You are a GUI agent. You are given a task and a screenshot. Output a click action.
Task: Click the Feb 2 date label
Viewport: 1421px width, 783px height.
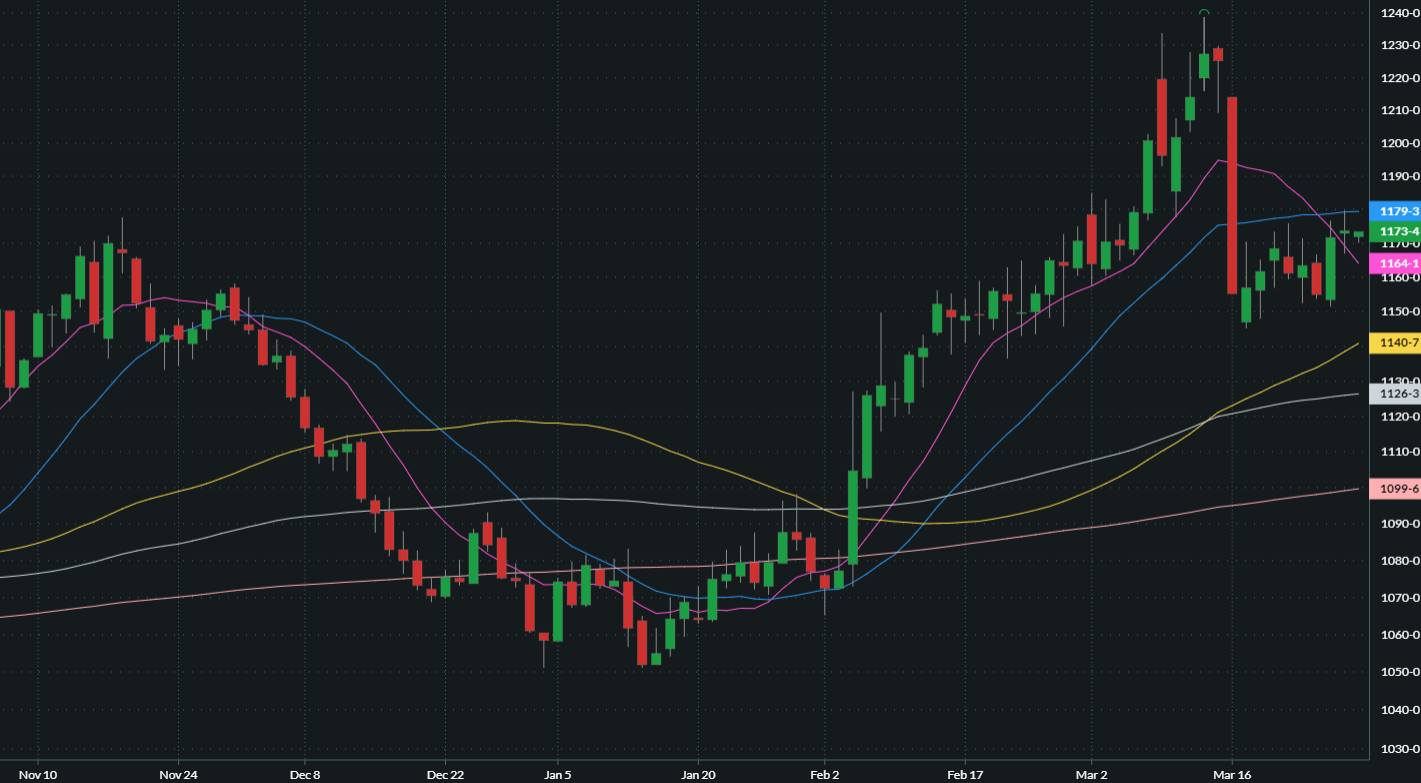click(x=825, y=774)
